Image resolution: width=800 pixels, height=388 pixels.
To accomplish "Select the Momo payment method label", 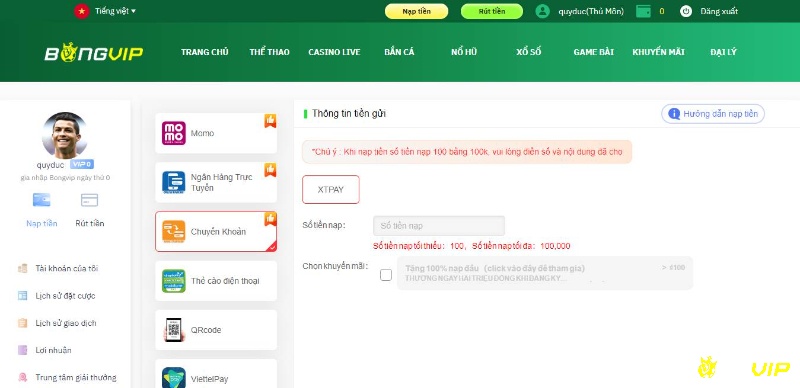I will 203,133.
